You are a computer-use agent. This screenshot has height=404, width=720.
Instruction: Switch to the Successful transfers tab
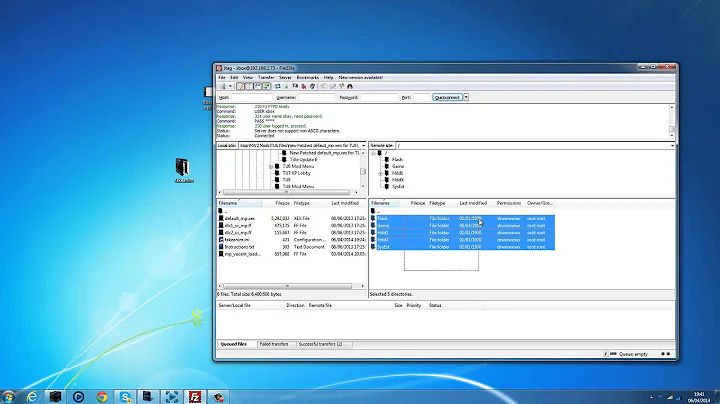320,344
